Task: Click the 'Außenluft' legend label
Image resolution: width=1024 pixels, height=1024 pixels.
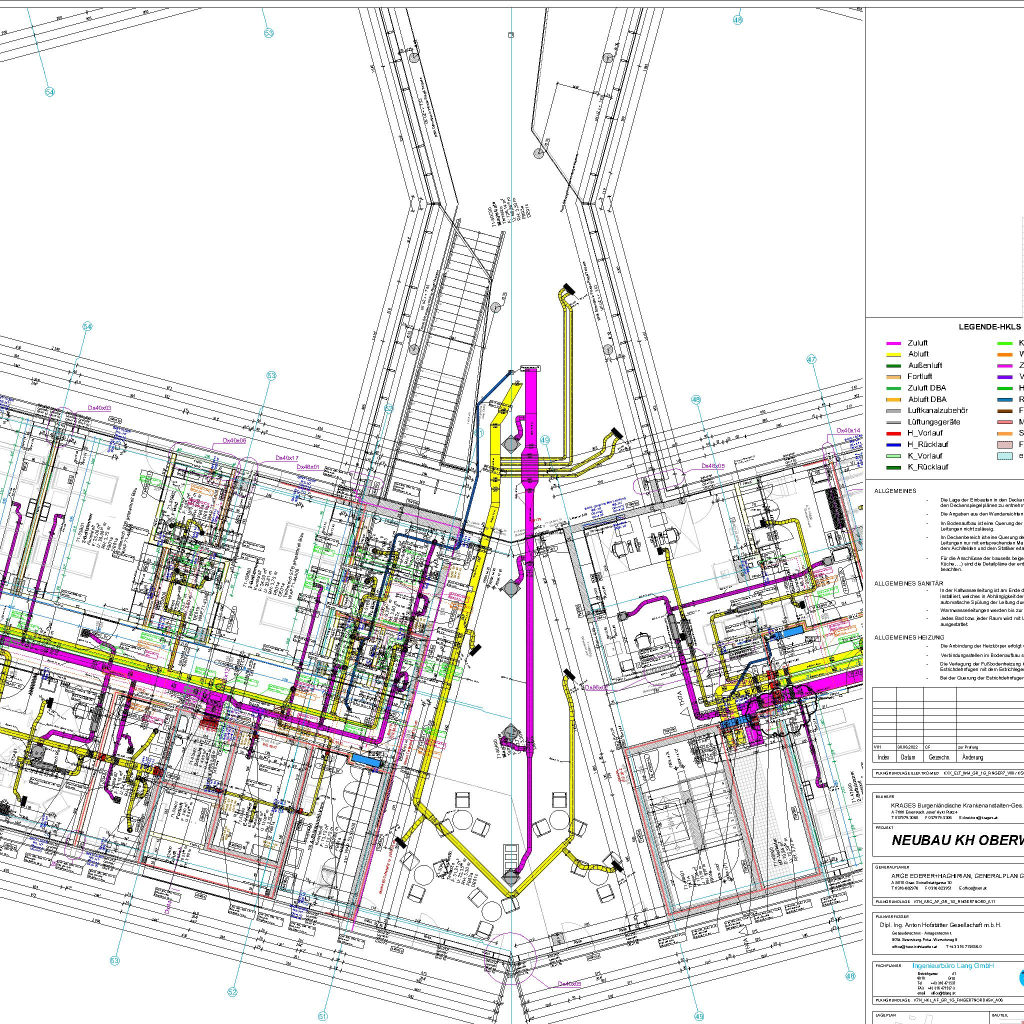Action: [x=925, y=366]
